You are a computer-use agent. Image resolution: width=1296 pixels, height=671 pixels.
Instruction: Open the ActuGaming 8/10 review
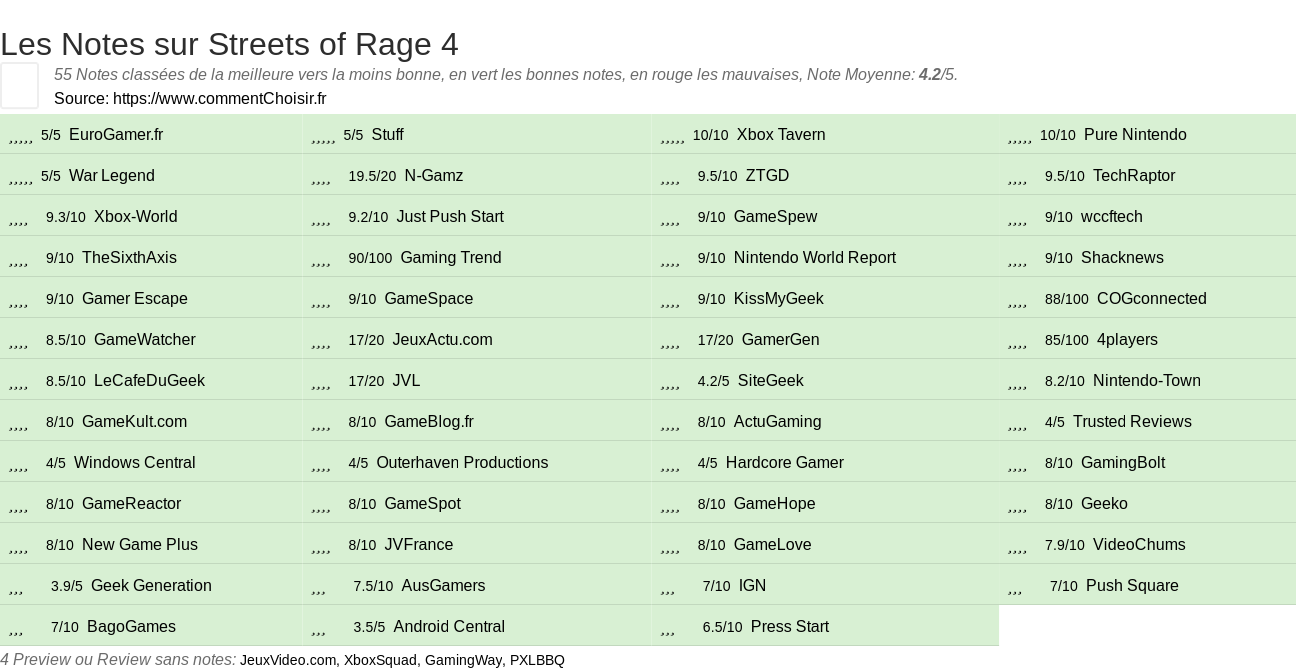coord(824,421)
